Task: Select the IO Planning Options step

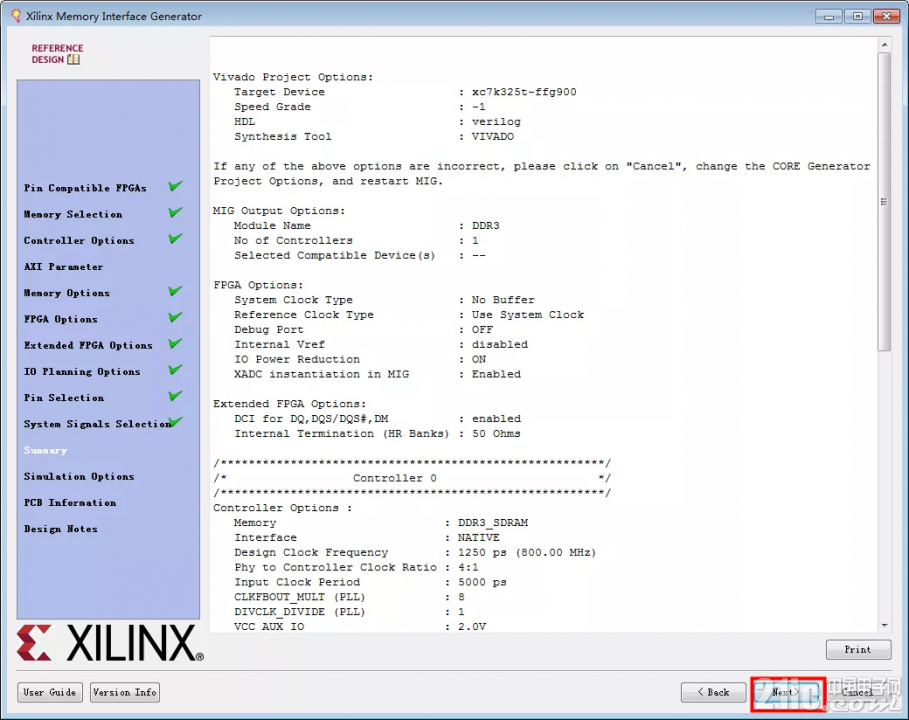Action: click(x=82, y=372)
